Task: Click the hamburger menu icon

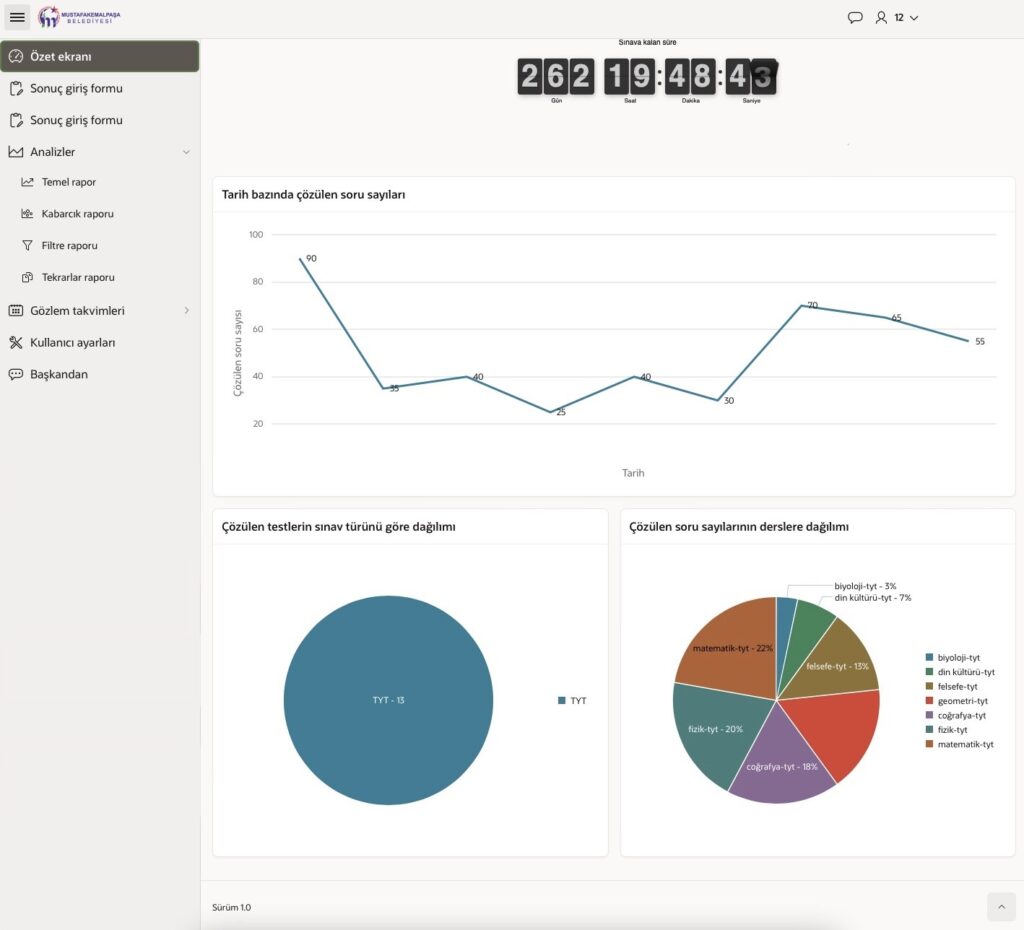Action: click(17, 17)
